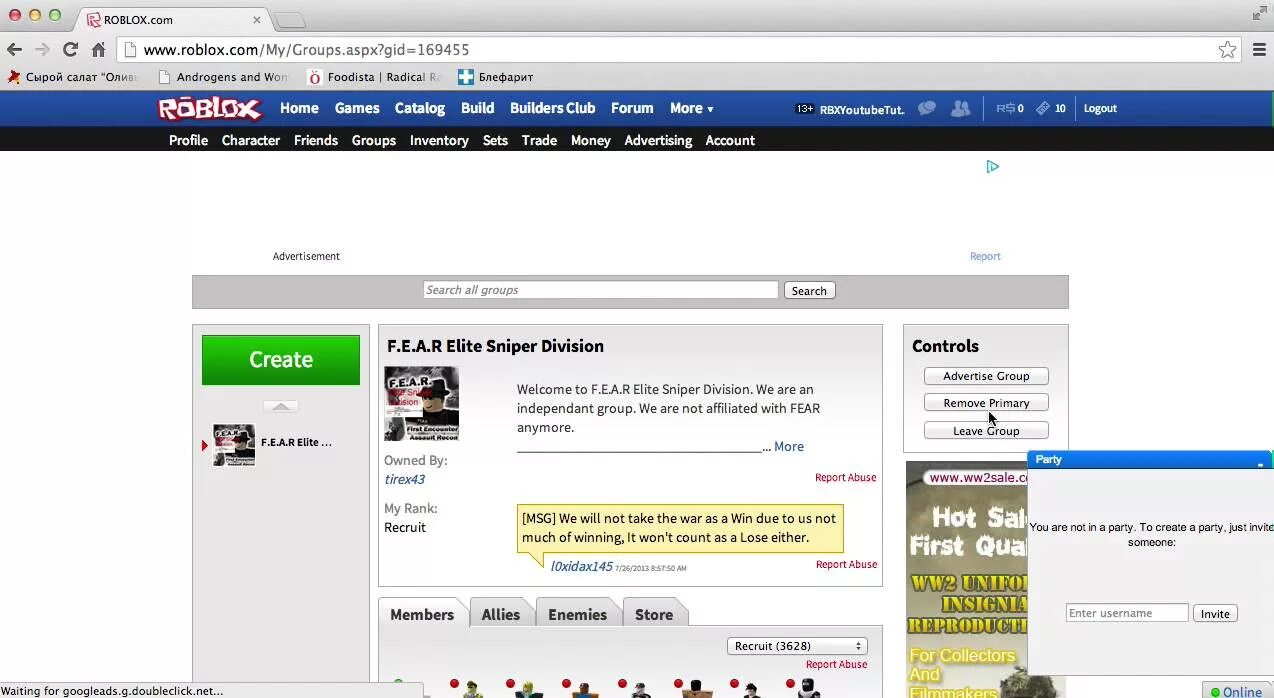The width and height of the screenshot is (1274, 698).
Task: Open the ROBLOX logo home link
Action: (x=210, y=109)
